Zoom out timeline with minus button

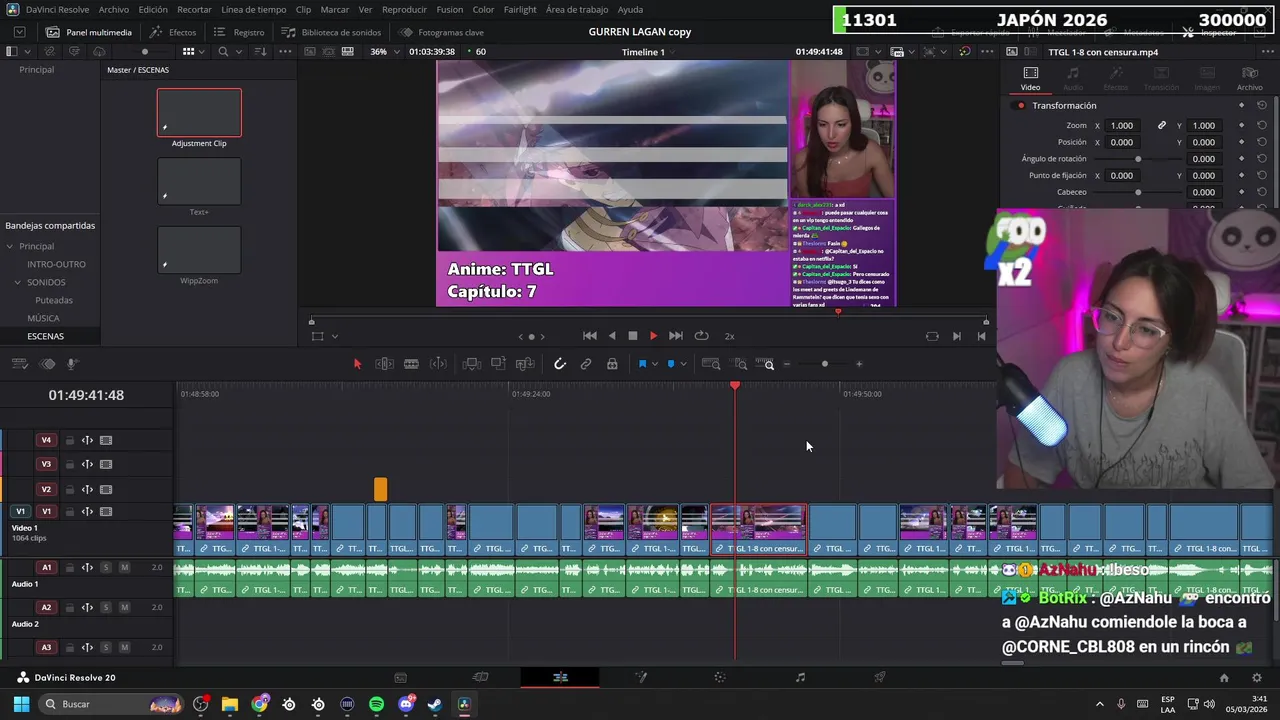point(787,364)
